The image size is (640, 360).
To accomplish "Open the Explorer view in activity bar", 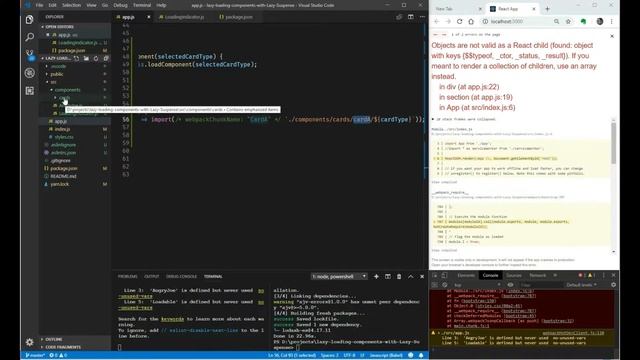I will 29,19.
